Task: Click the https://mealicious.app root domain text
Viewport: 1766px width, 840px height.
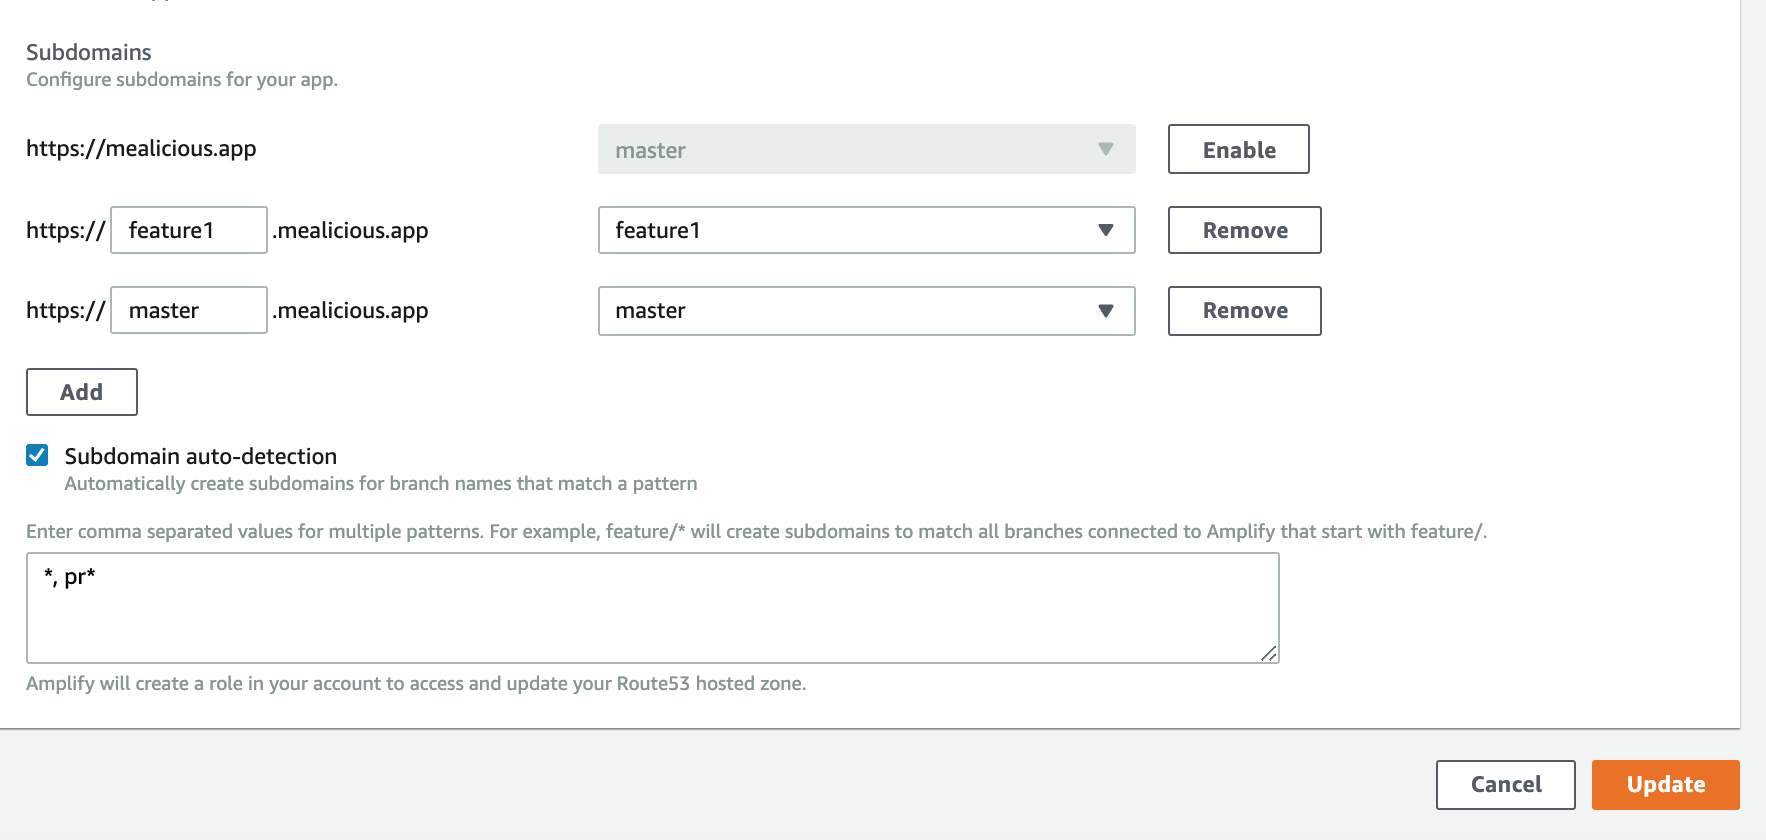Action: [141, 149]
